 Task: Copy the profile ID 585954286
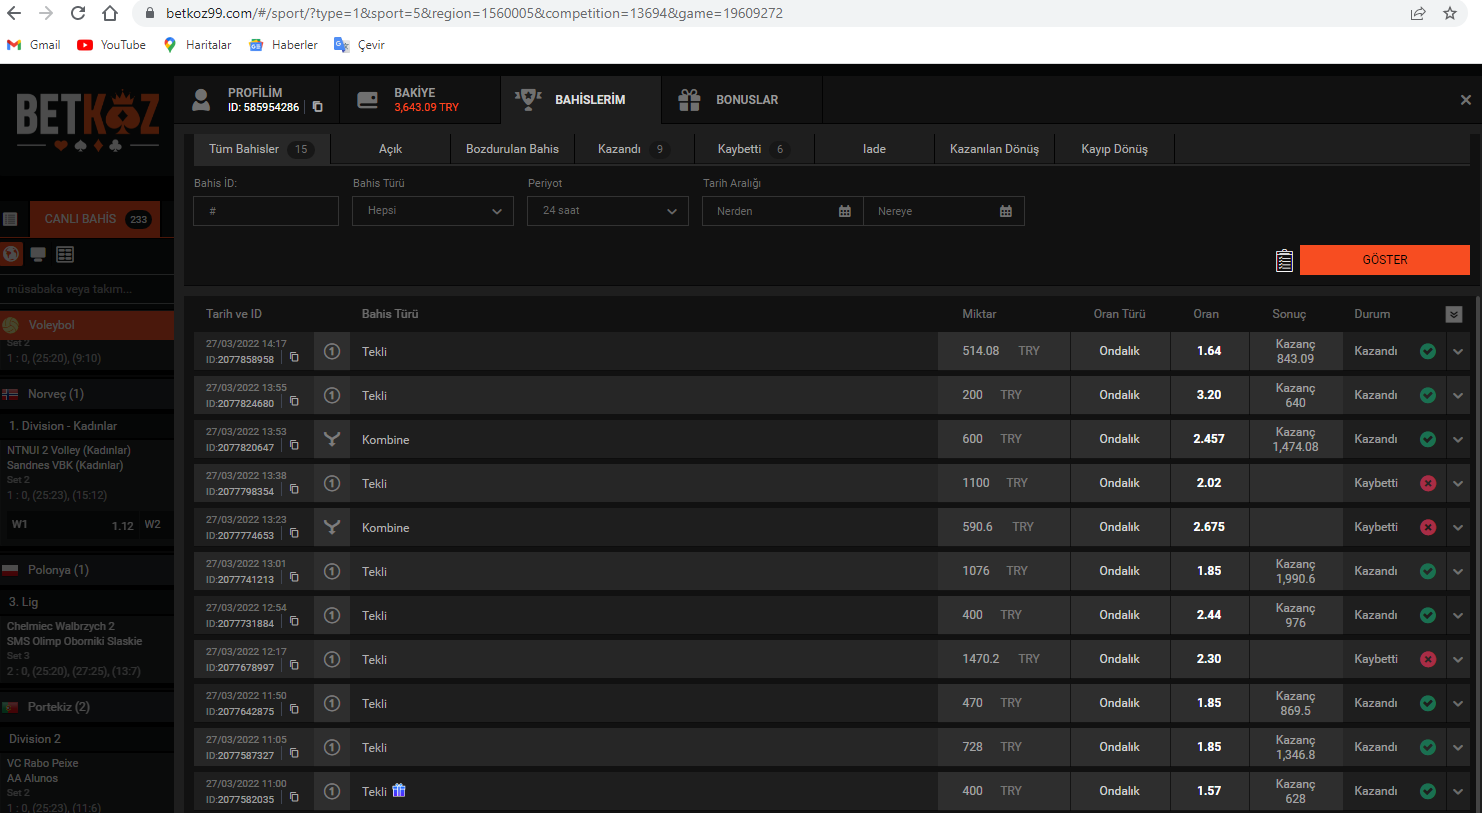point(318,107)
